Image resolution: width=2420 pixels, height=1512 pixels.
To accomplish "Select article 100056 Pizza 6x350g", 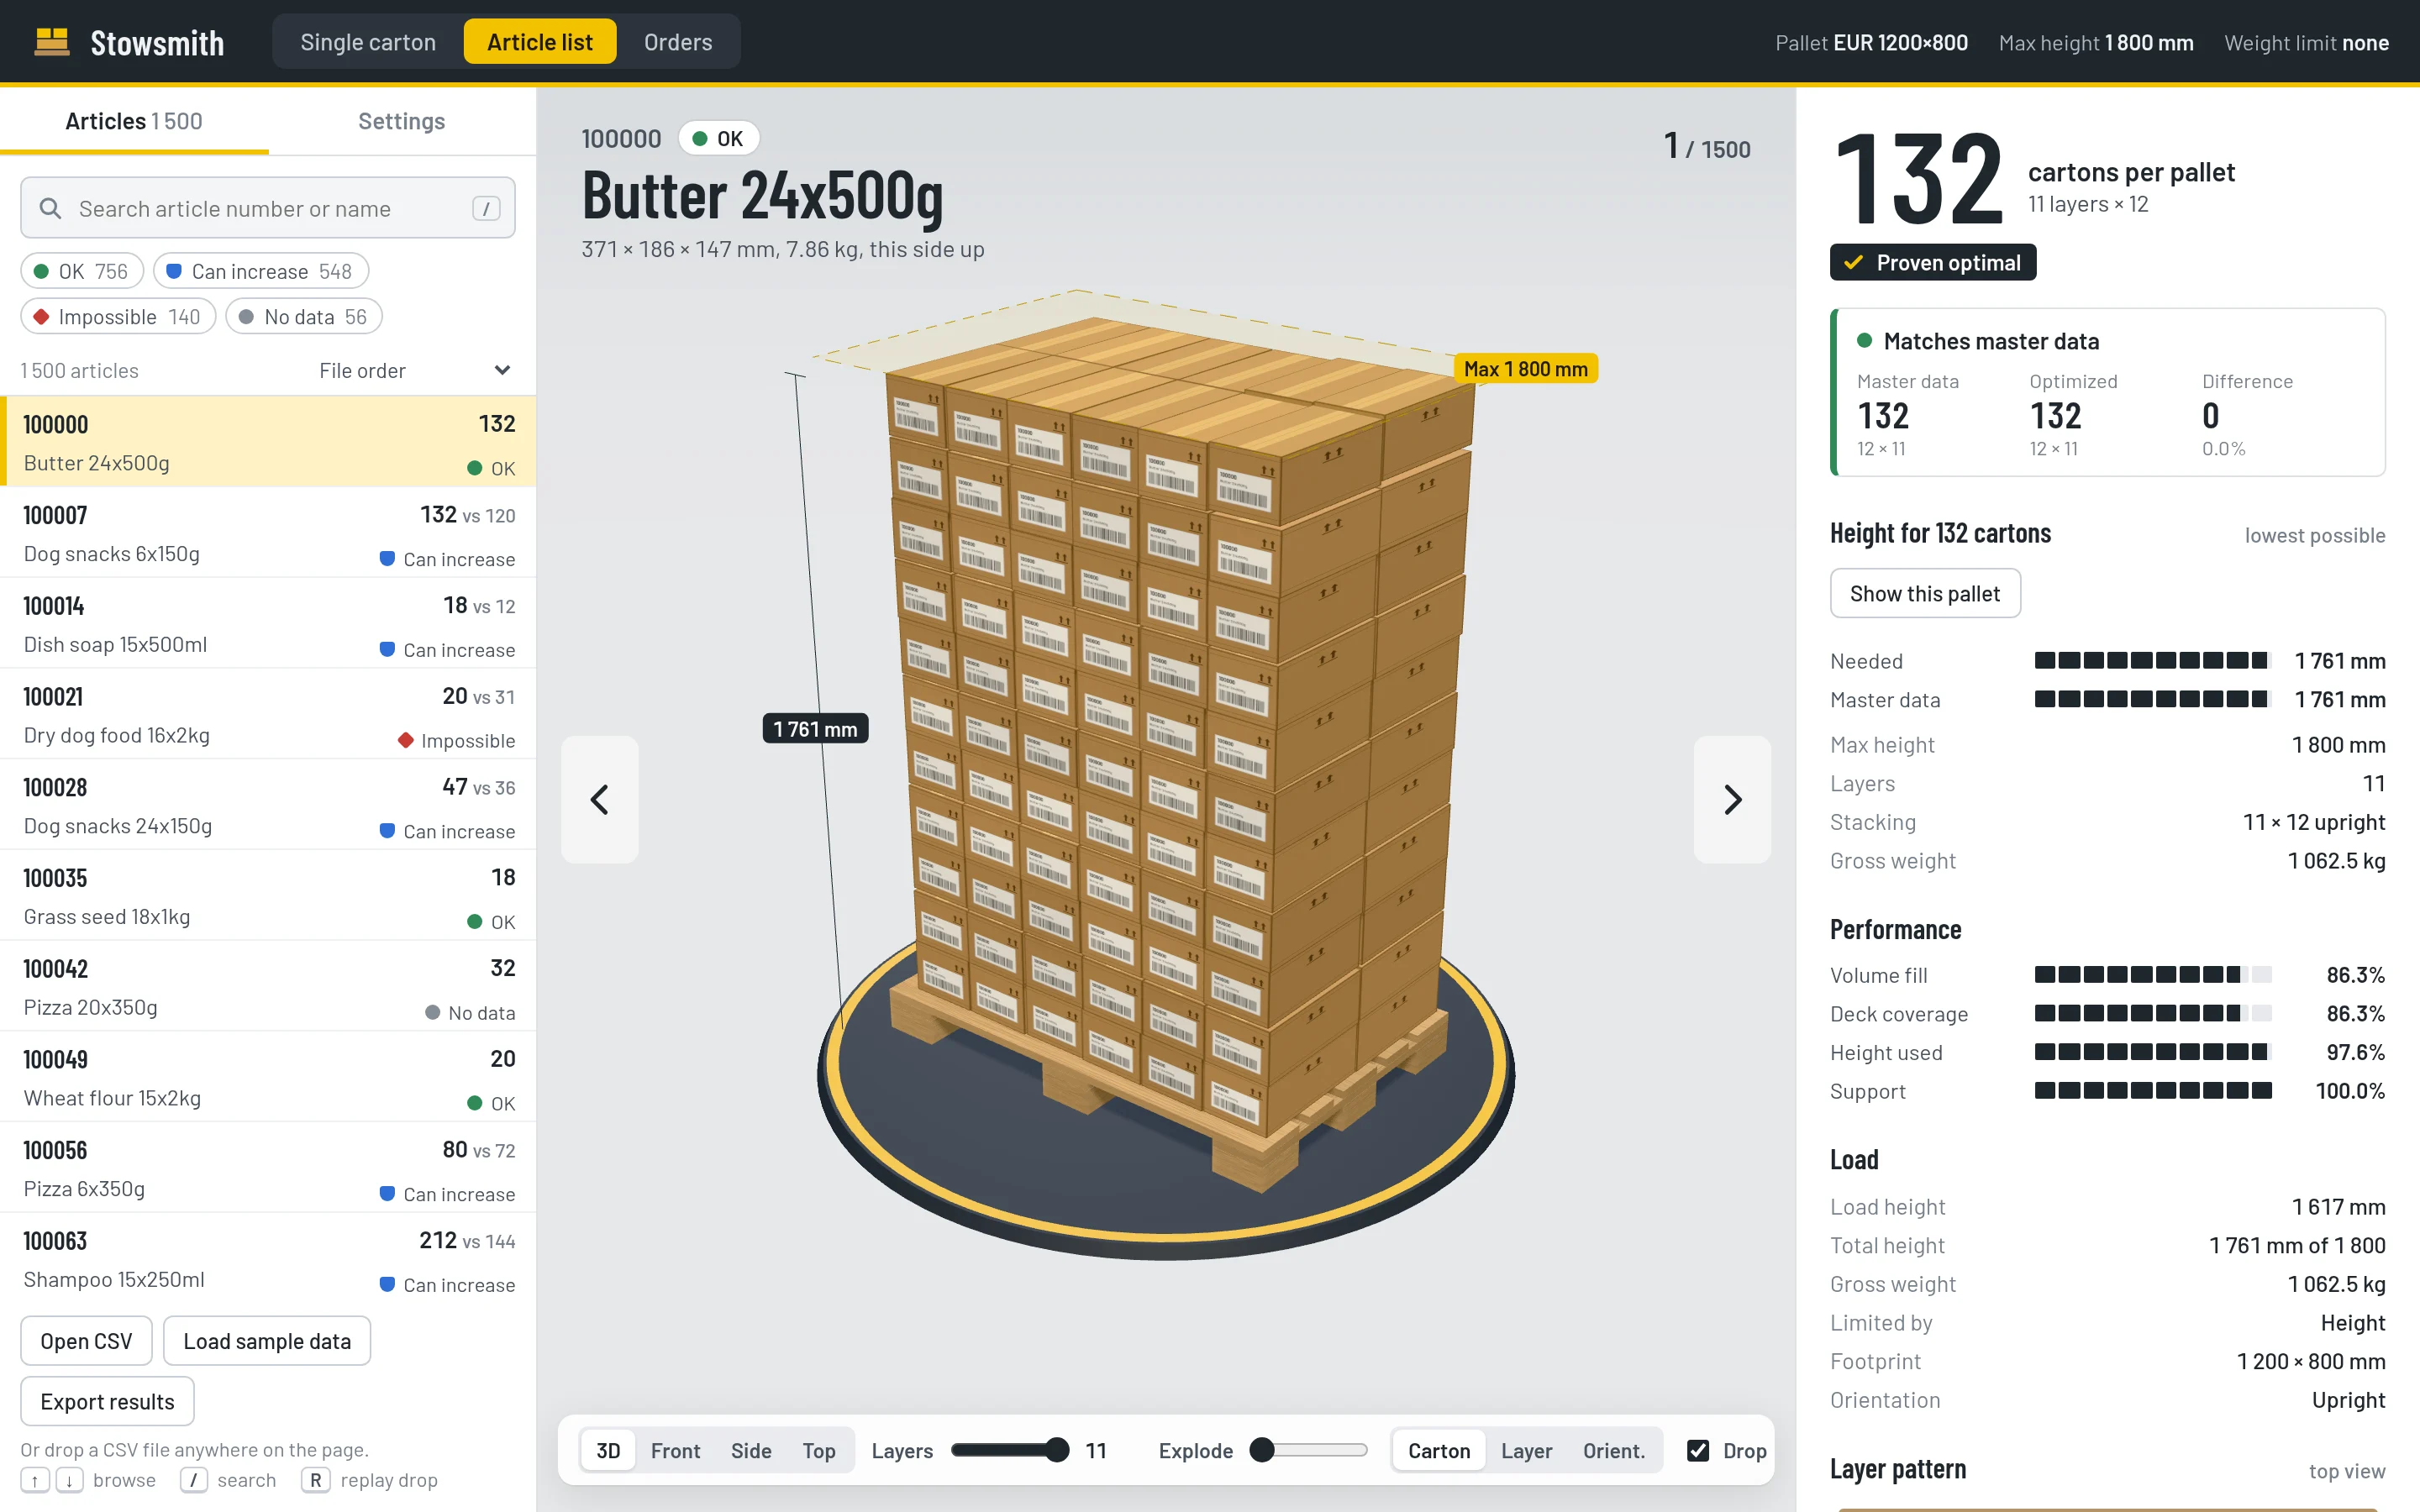I will click(268, 1167).
